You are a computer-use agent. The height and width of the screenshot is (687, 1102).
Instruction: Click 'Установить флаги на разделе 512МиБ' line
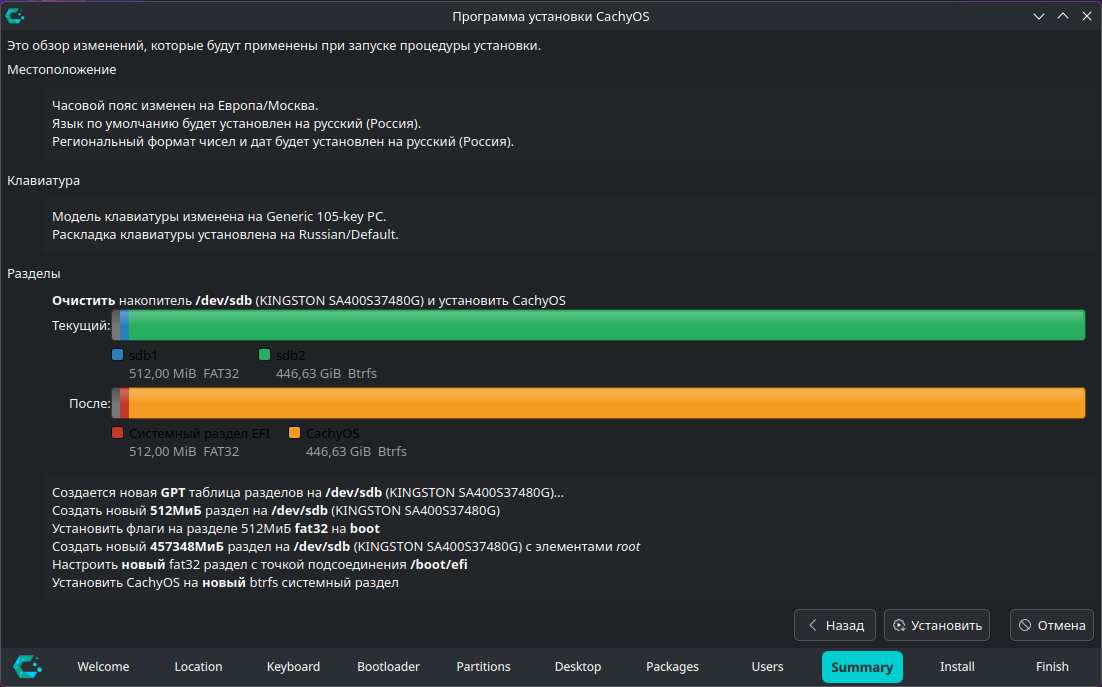[216, 528]
